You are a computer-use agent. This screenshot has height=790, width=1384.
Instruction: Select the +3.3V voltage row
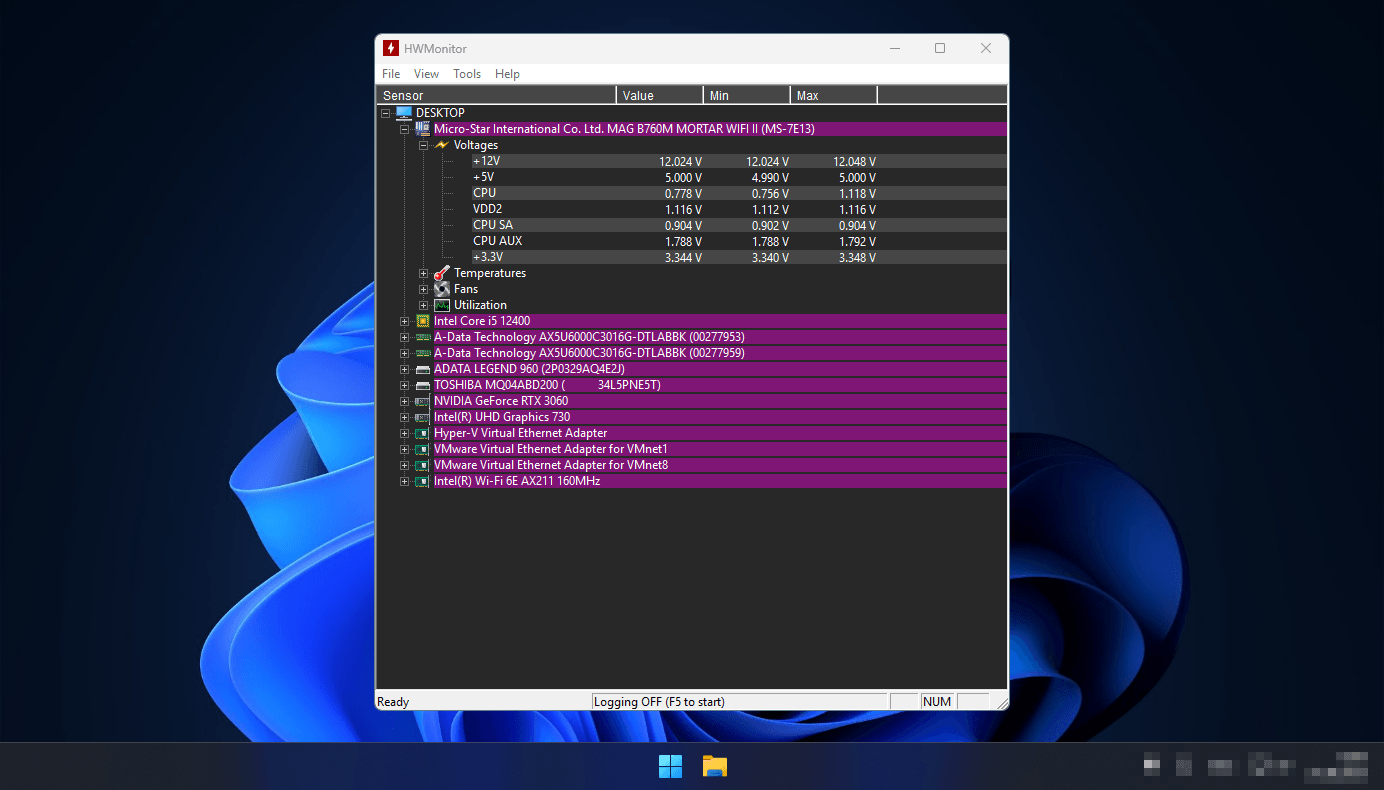739,257
